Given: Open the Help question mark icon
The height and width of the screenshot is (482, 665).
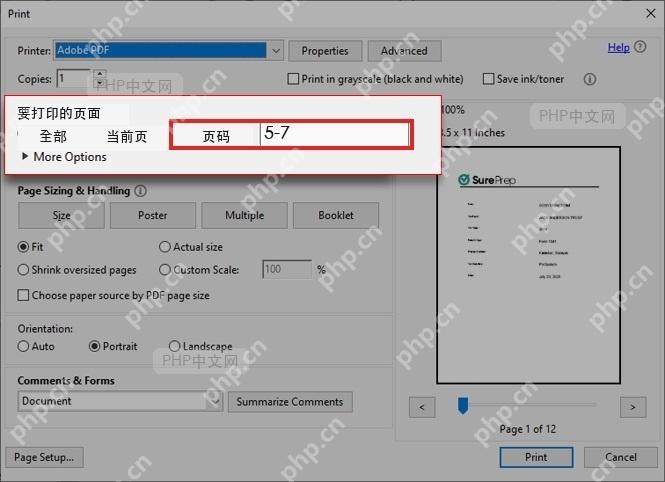Looking at the screenshot, I should [640, 47].
